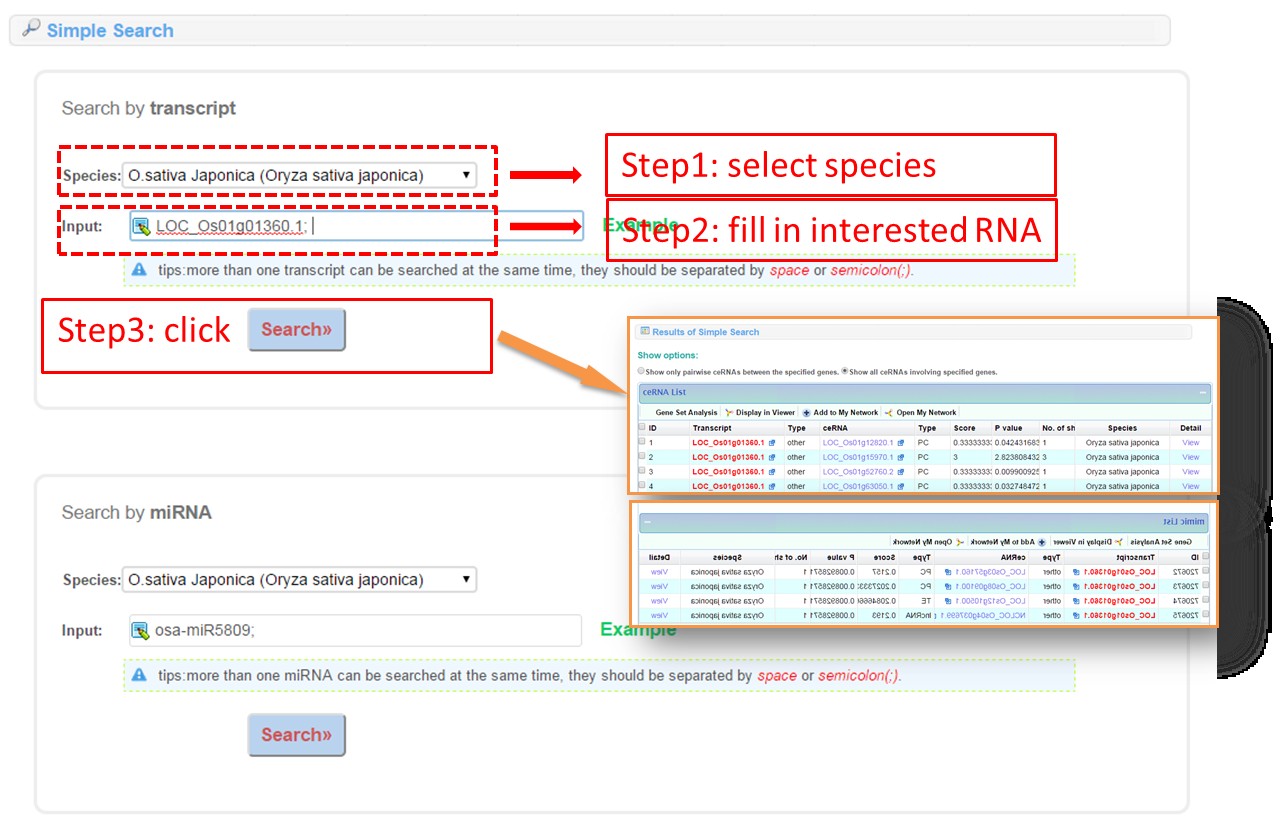The image size is (1285, 831).
Task: Click the icon inside the miRNA input field
Action: coord(141,631)
